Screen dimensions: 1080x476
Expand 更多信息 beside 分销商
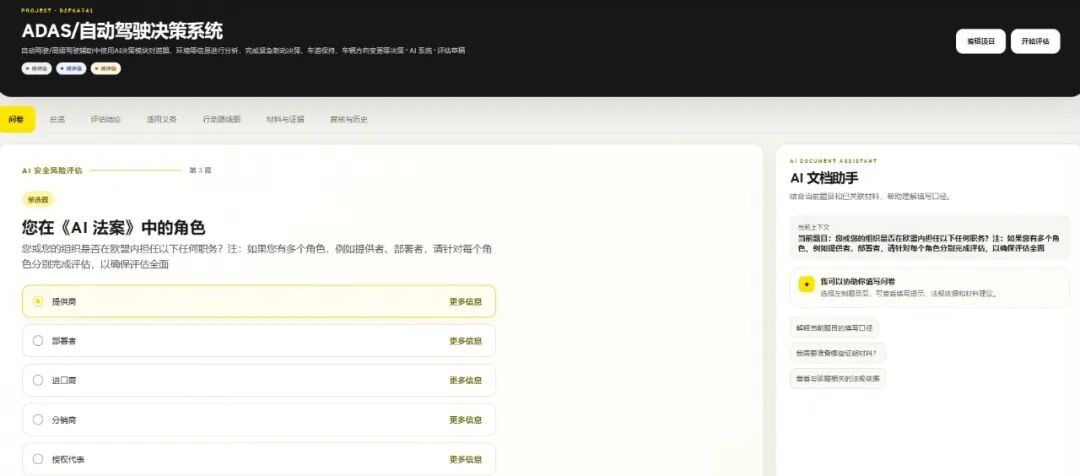coord(466,420)
